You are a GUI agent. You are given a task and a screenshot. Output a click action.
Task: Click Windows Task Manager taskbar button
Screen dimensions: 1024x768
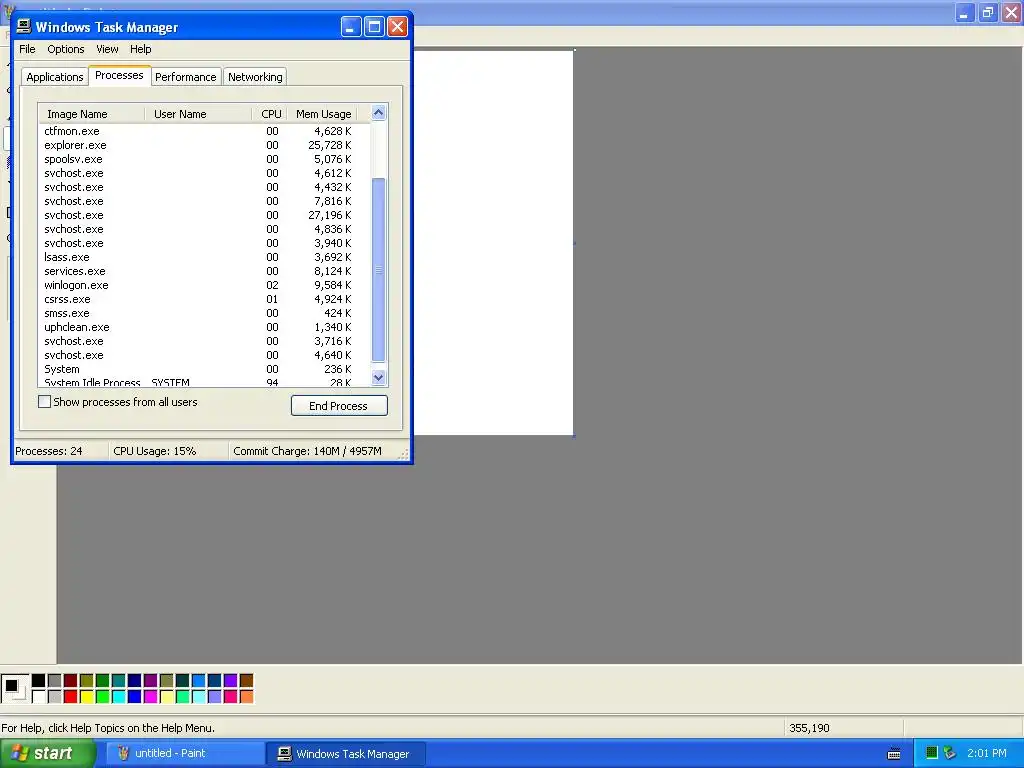click(347, 754)
